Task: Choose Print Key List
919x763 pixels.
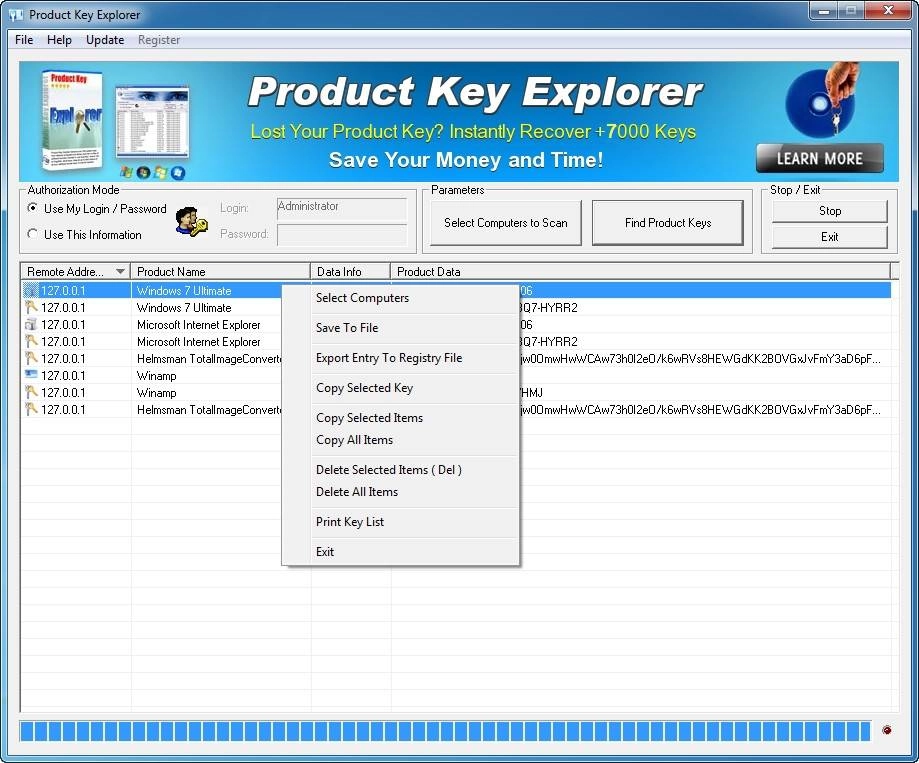Action: tap(400, 522)
